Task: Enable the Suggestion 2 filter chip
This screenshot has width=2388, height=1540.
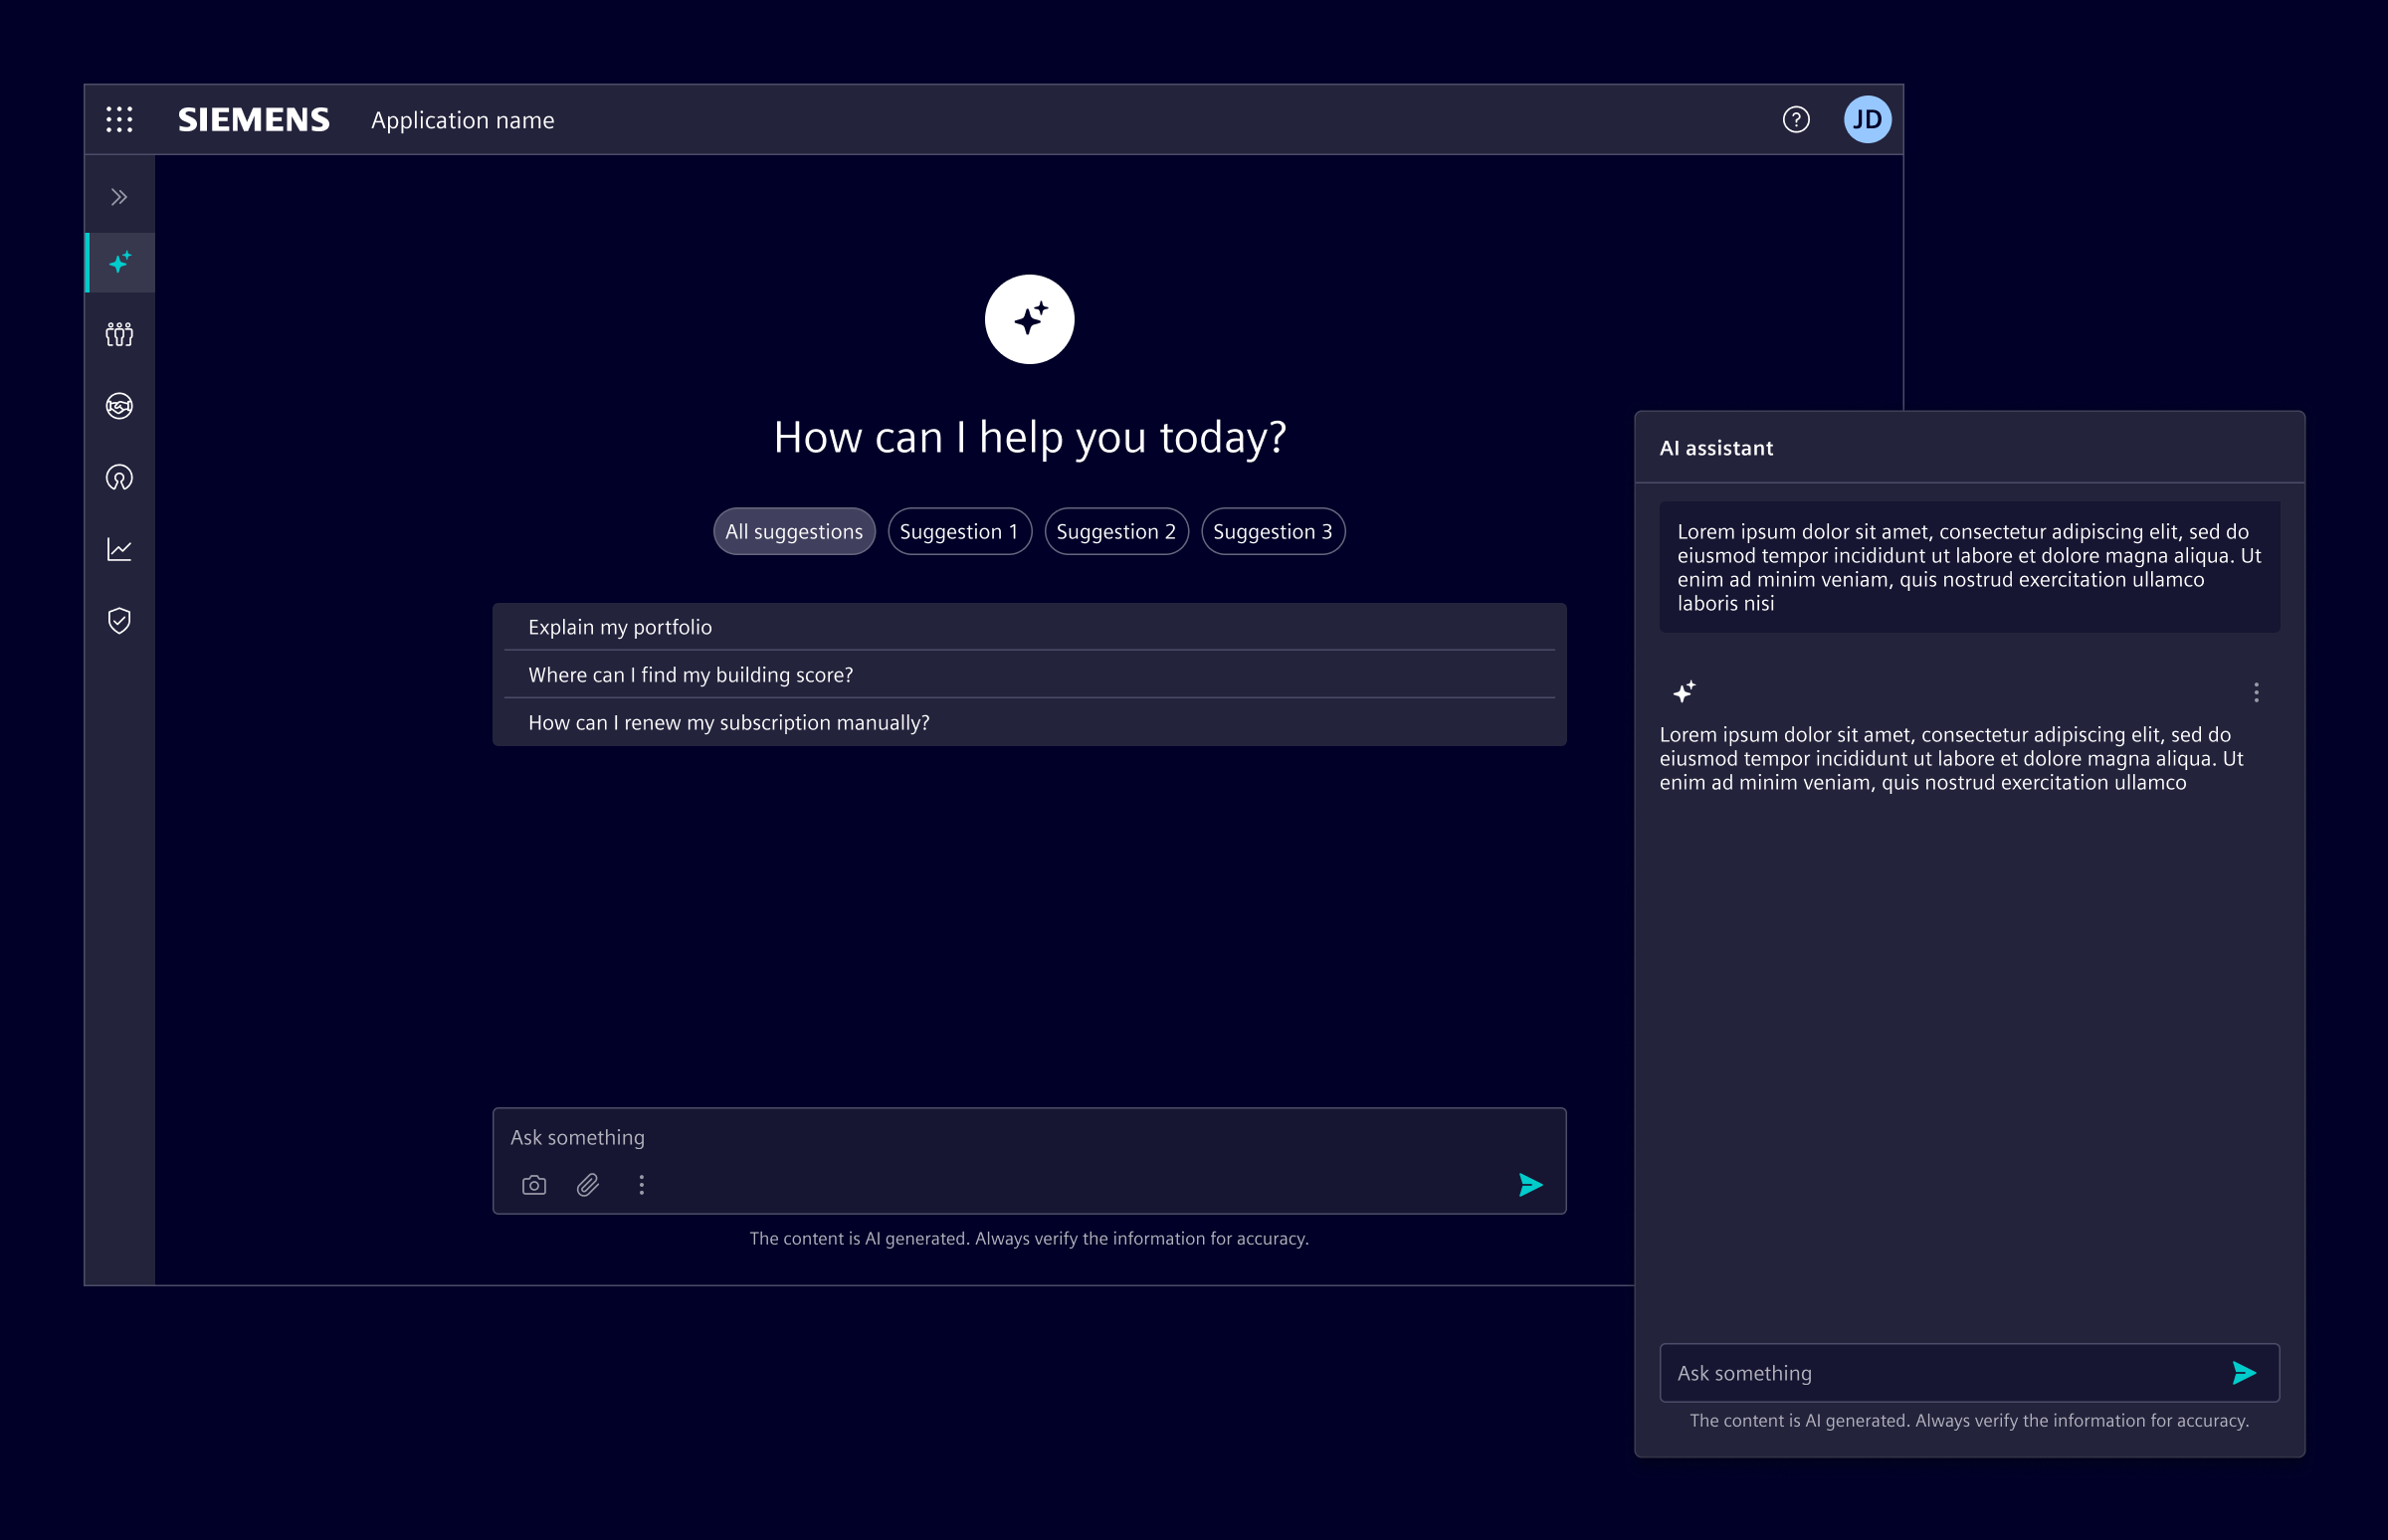Action: (1116, 531)
